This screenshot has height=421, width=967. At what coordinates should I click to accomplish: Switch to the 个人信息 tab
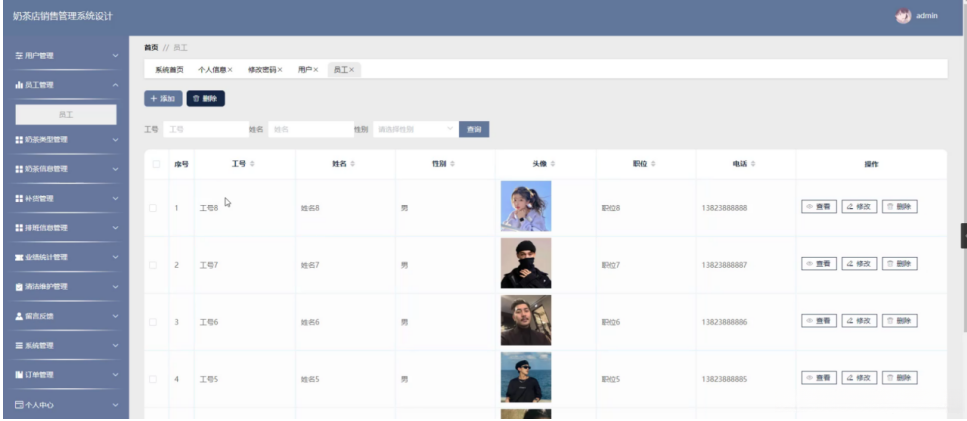212,70
